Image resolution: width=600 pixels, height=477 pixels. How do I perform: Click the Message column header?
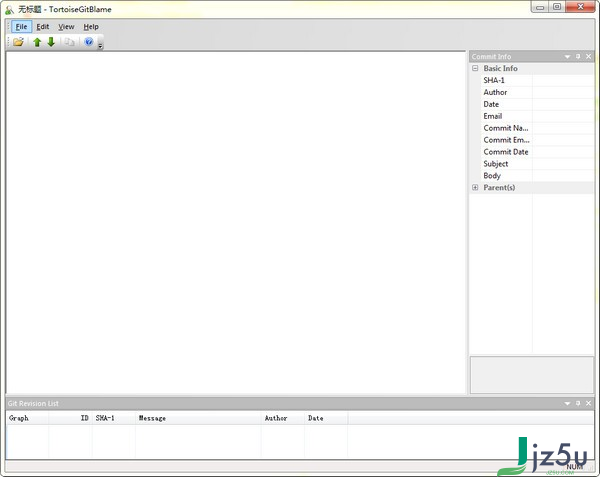pyautogui.click(x=198, y=418)
